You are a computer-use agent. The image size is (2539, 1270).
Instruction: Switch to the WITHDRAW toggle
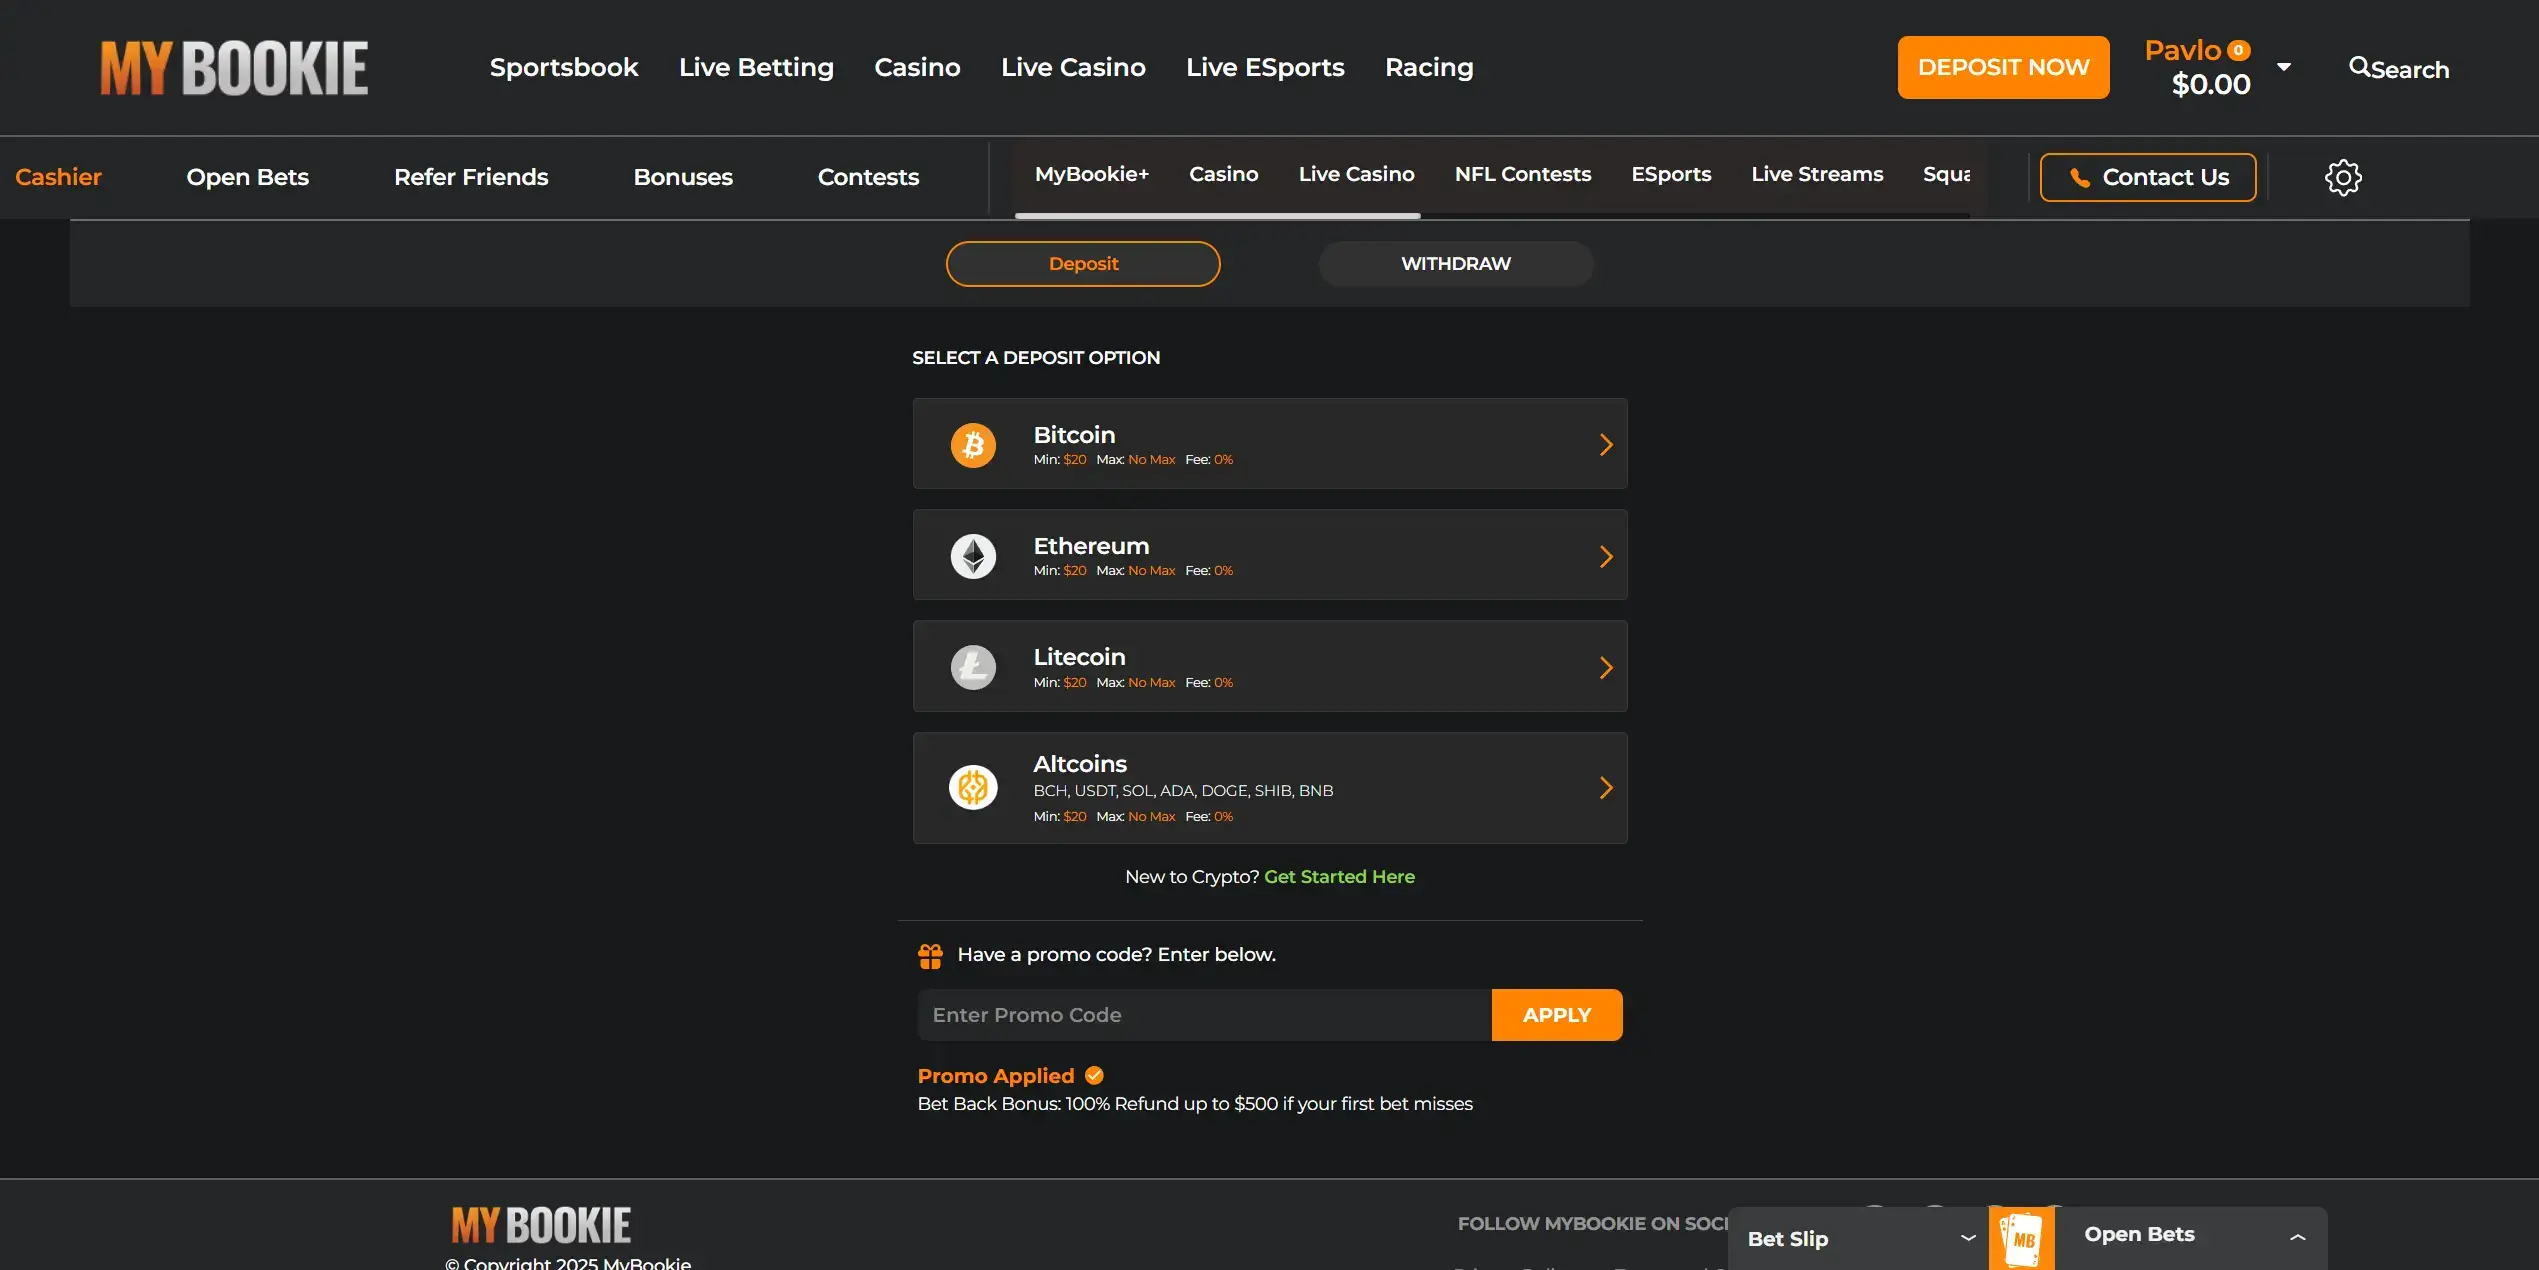(1455, 264)
